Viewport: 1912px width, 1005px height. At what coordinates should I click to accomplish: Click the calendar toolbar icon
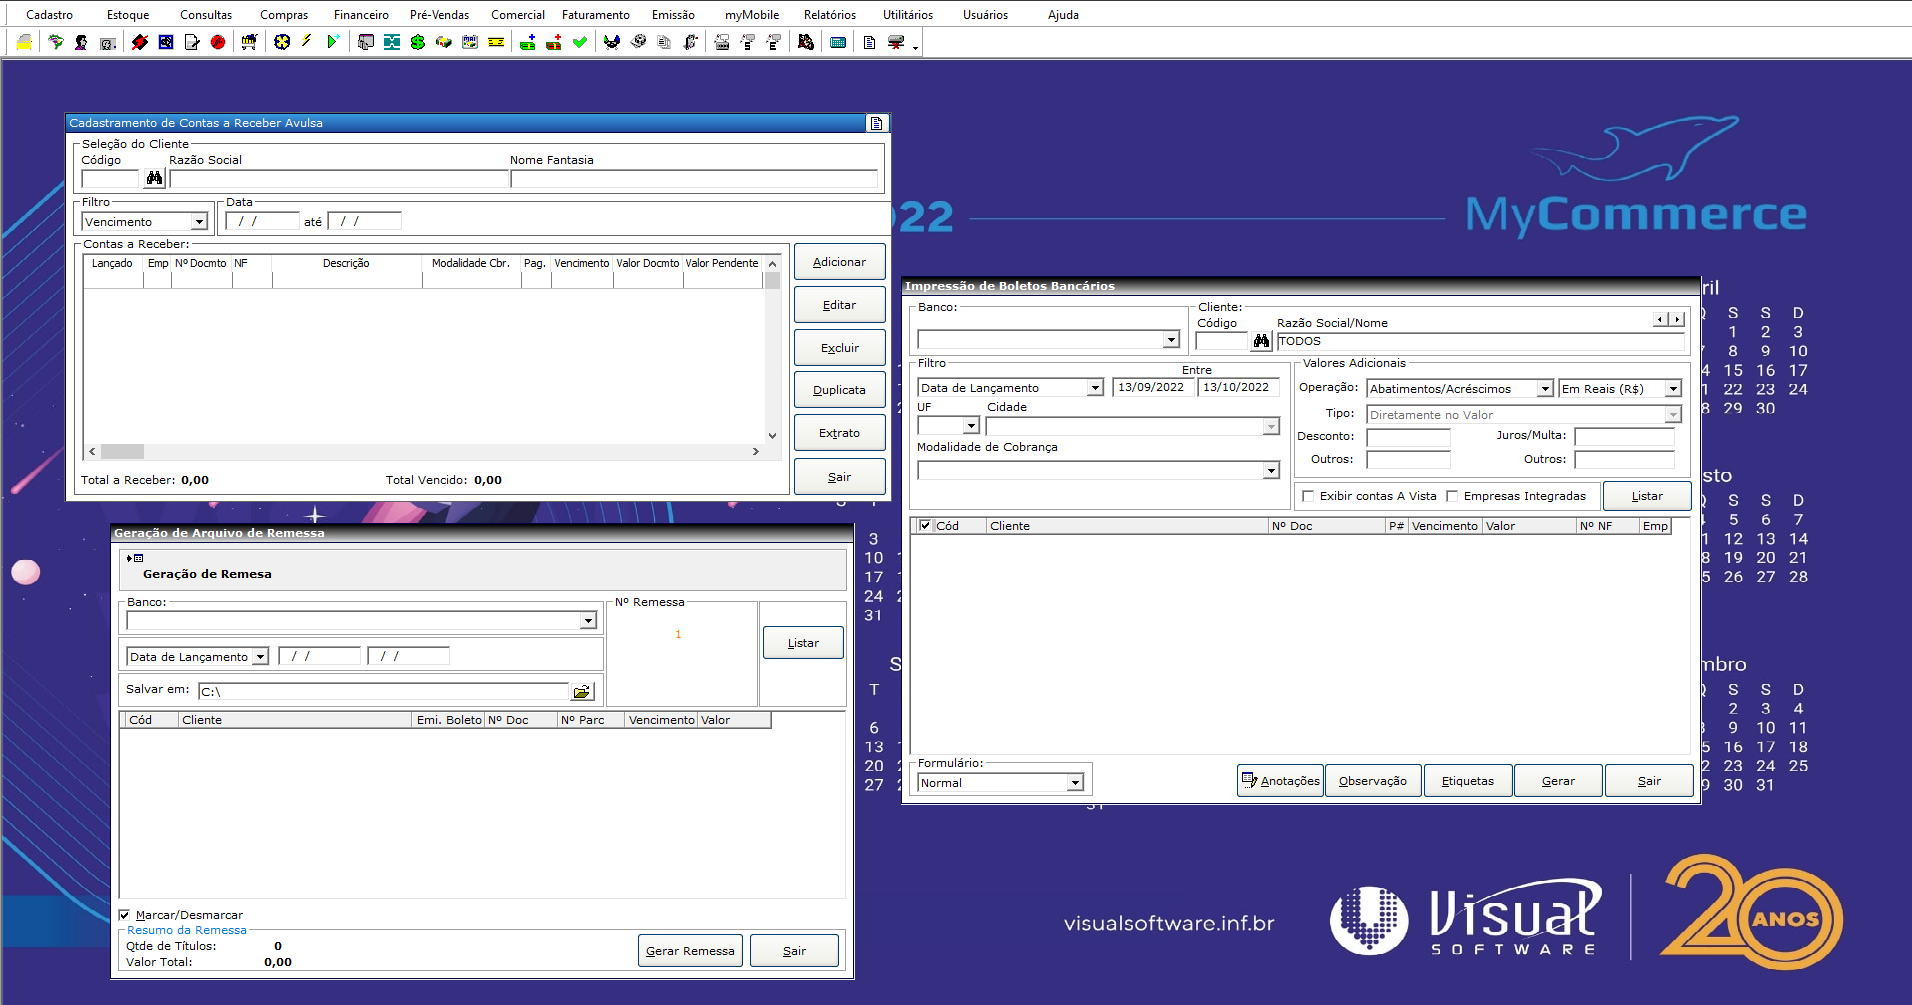(470, 42)
